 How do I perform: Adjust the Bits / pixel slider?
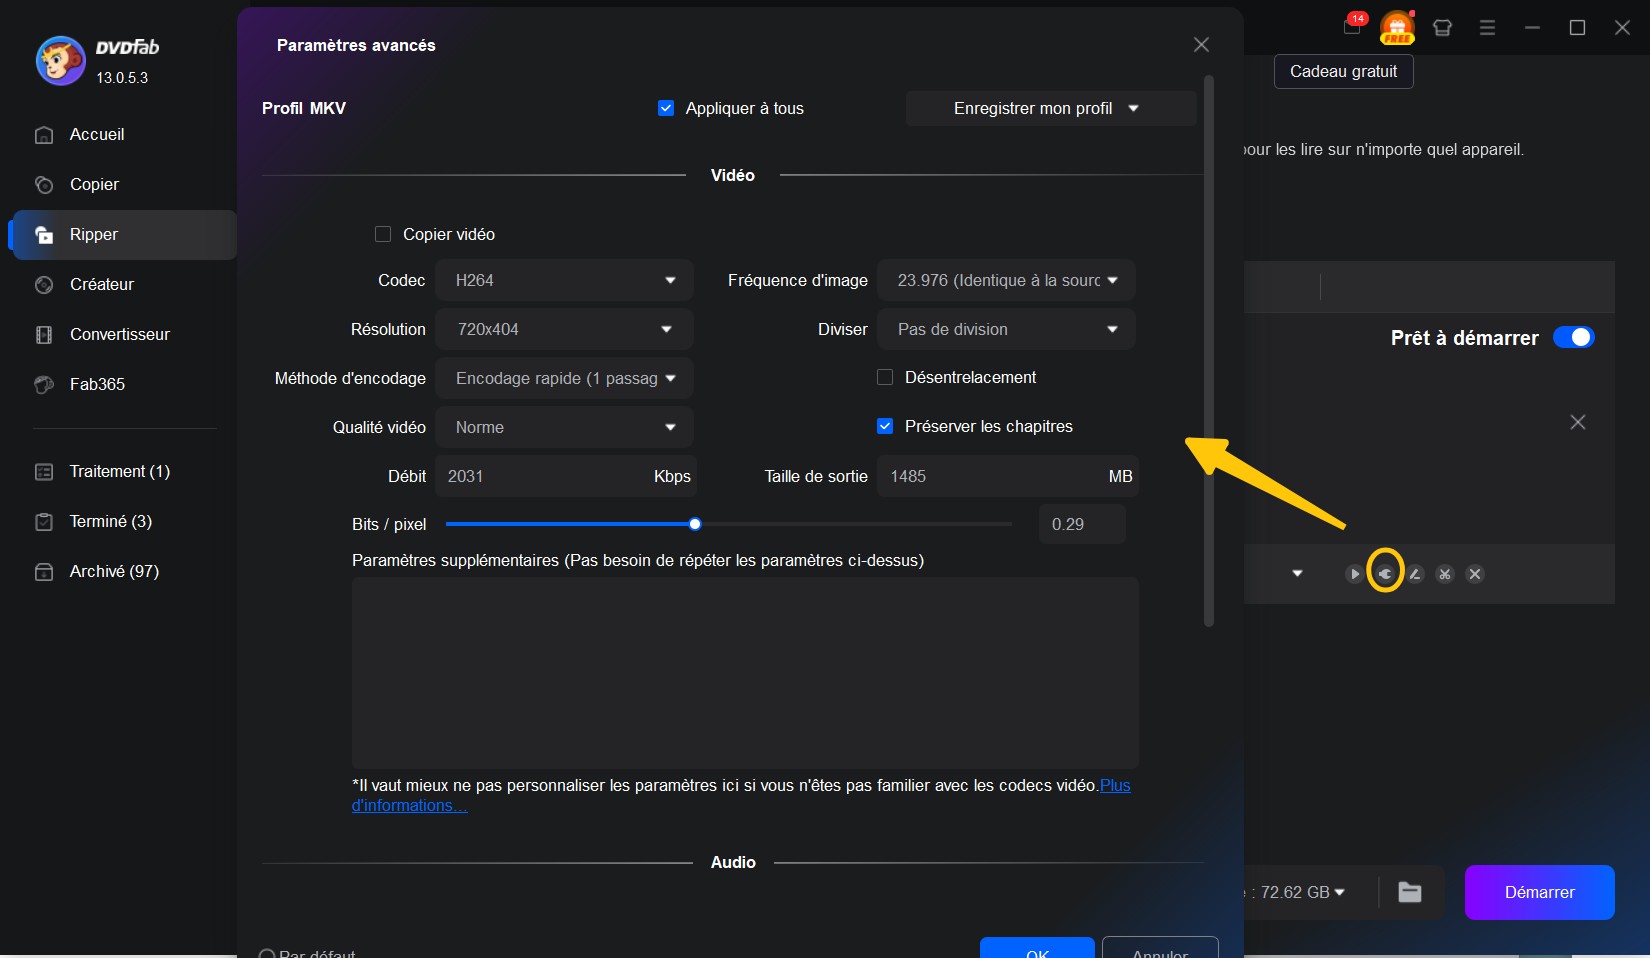[x=695, y=524]
